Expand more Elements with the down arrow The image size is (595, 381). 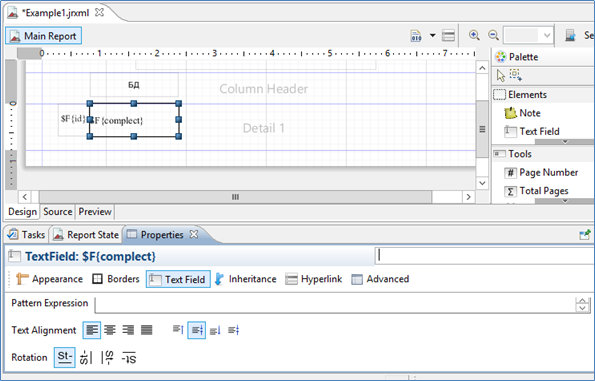tap(565, 142)
